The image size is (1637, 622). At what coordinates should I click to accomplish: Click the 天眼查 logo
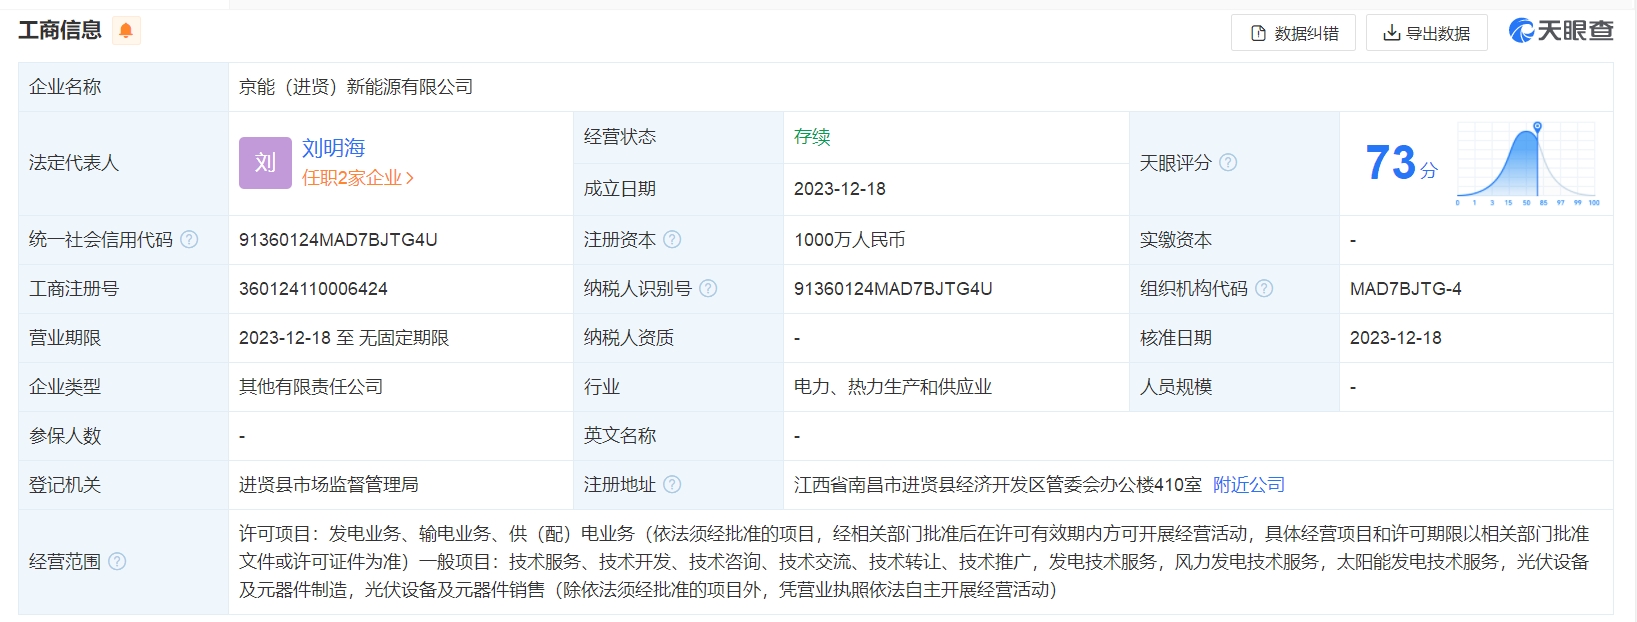click(x=1561, y=31)
